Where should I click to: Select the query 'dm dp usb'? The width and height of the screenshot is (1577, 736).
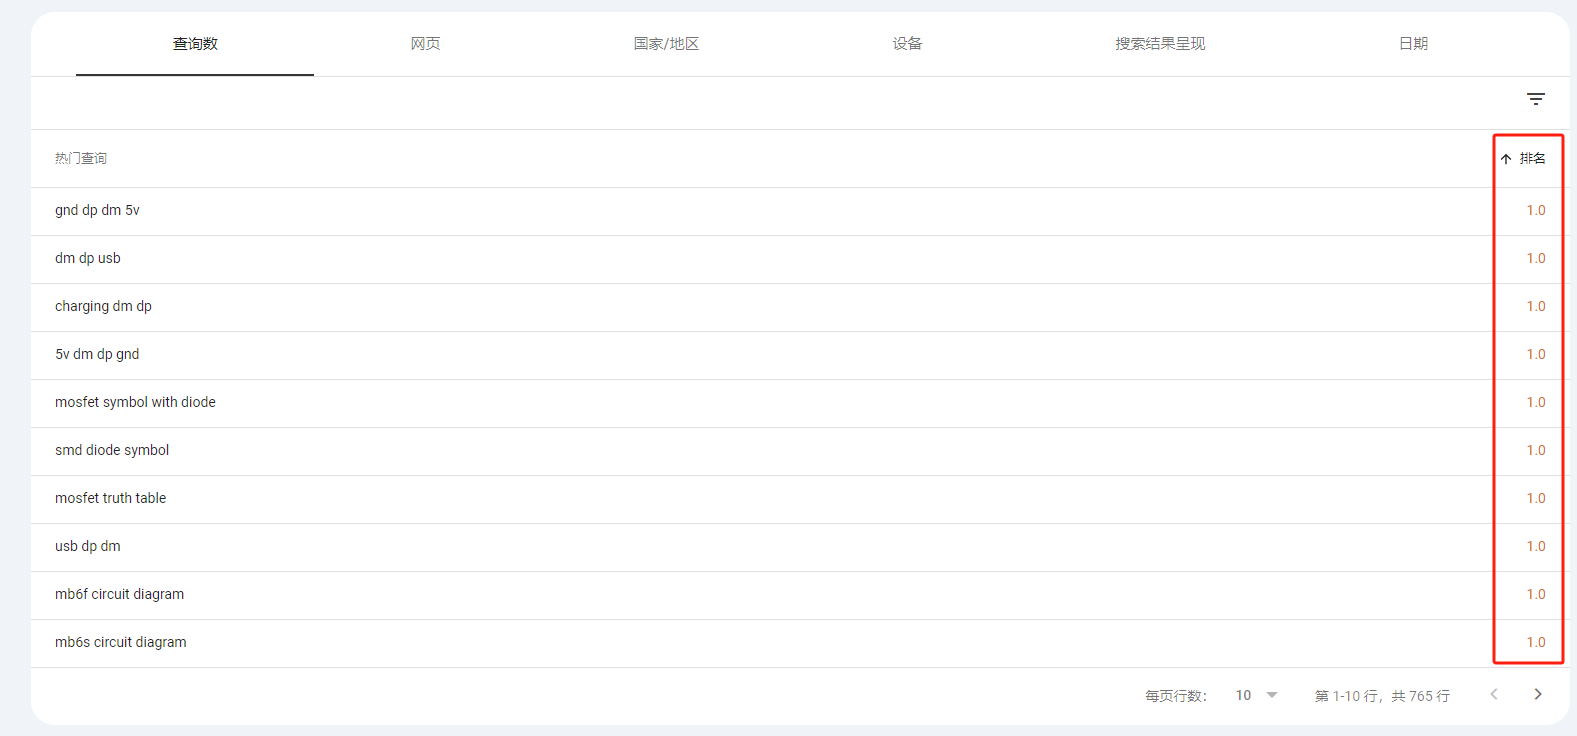click(x=88, y=258)
